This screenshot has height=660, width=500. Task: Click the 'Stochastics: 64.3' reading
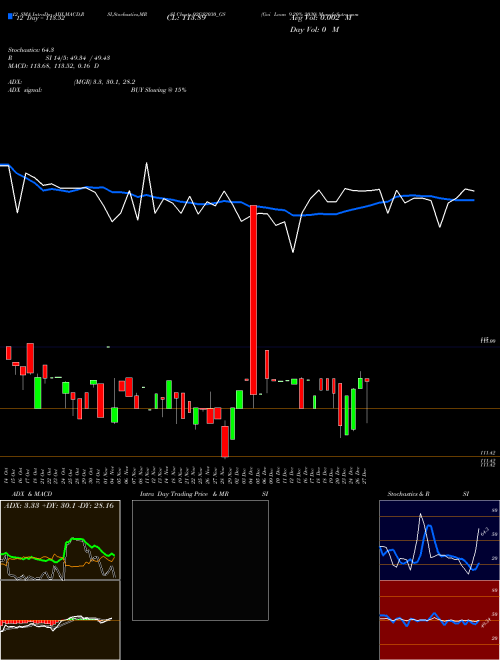31,50
